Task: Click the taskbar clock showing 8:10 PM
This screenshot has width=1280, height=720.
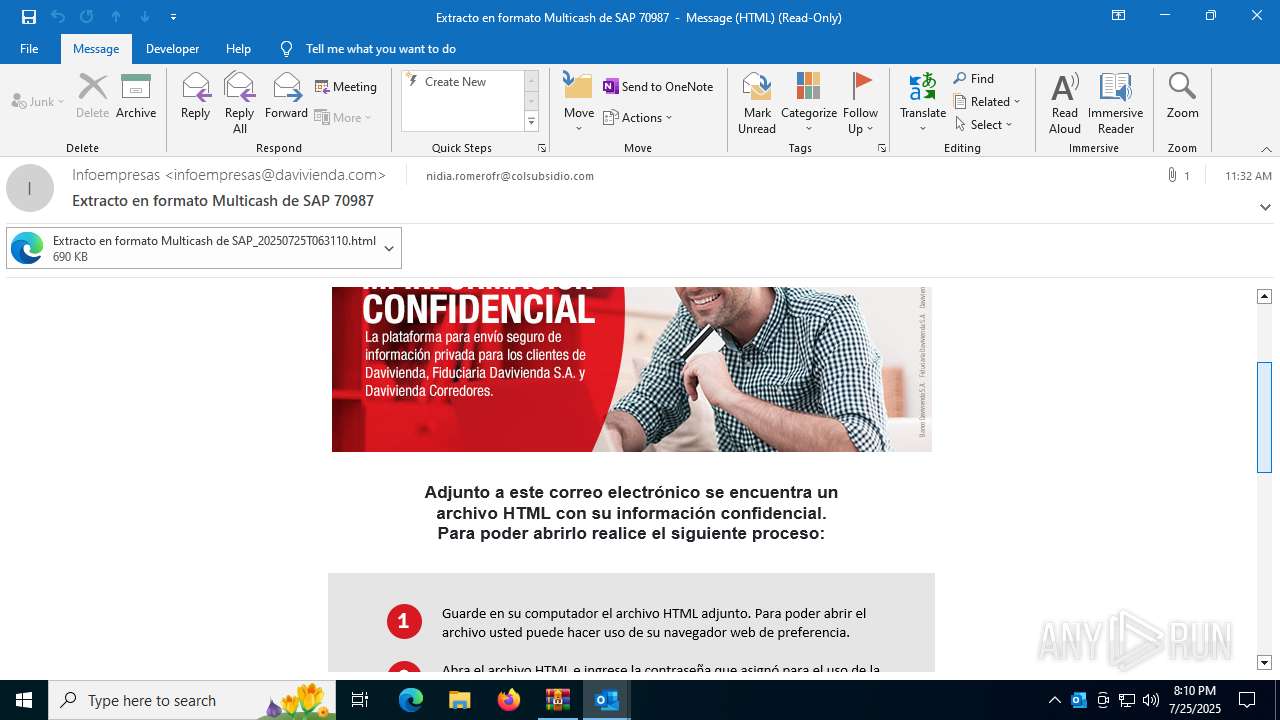Action: point(1194,700)
